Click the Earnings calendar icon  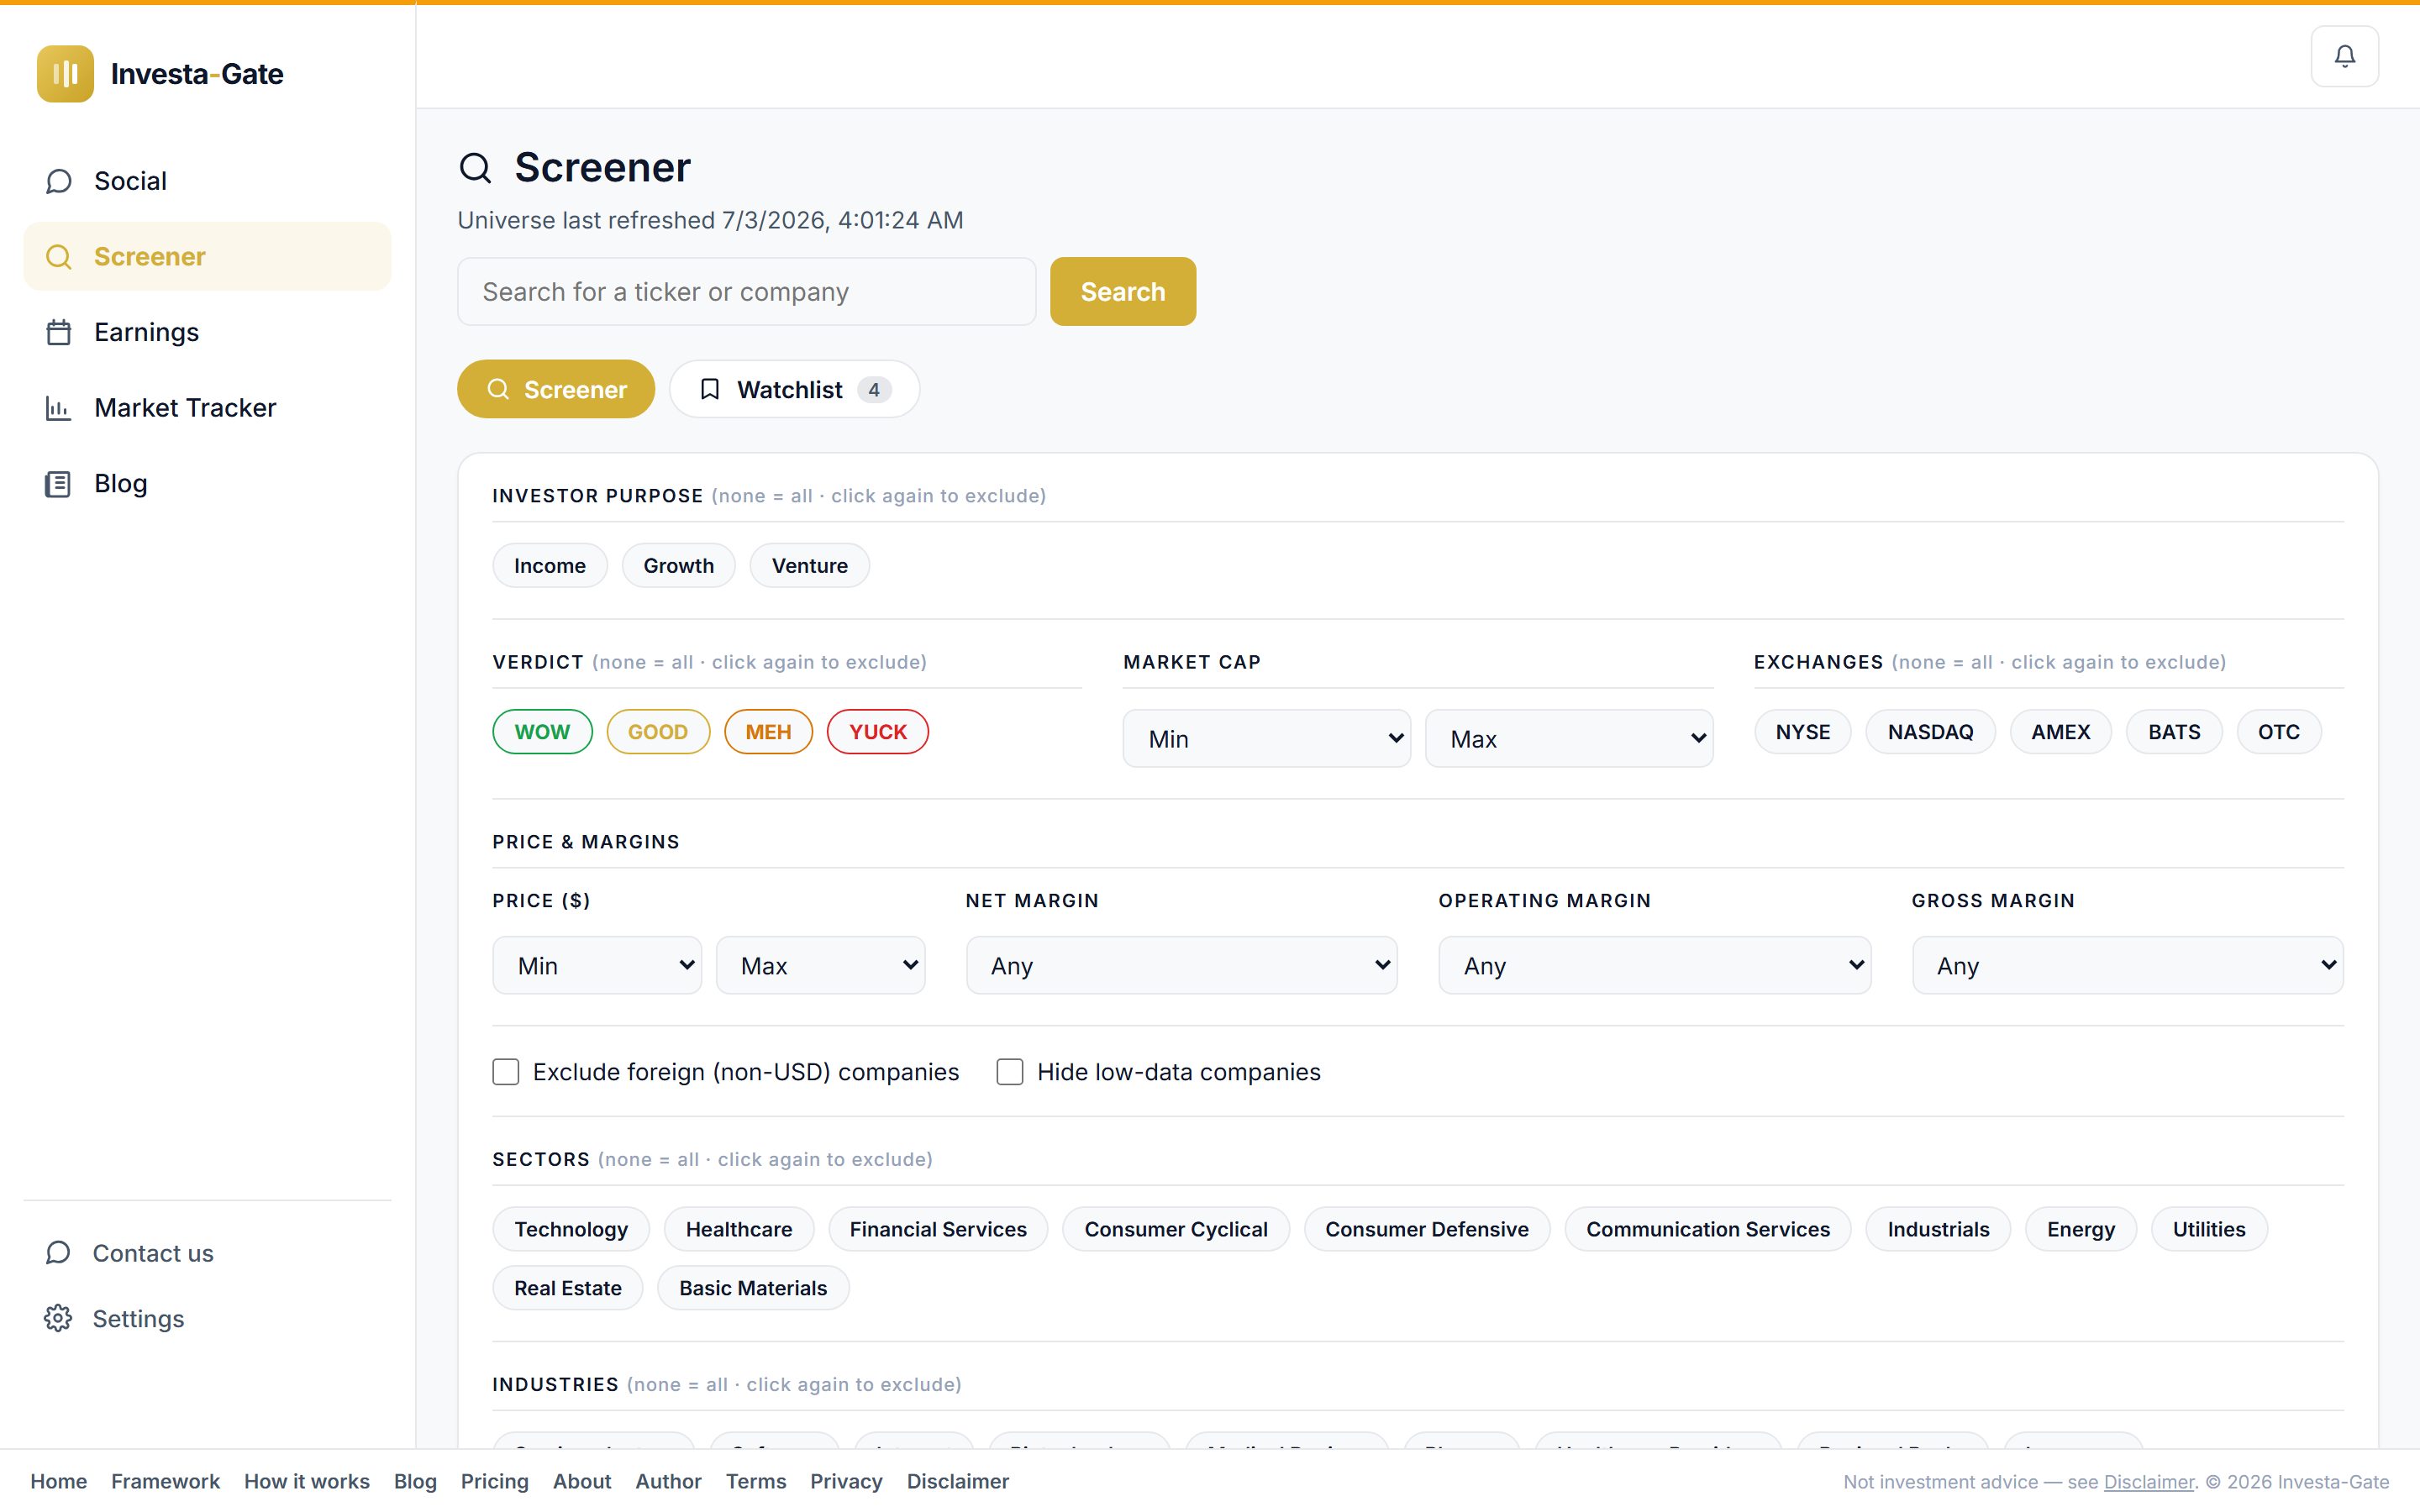[58, 332]
